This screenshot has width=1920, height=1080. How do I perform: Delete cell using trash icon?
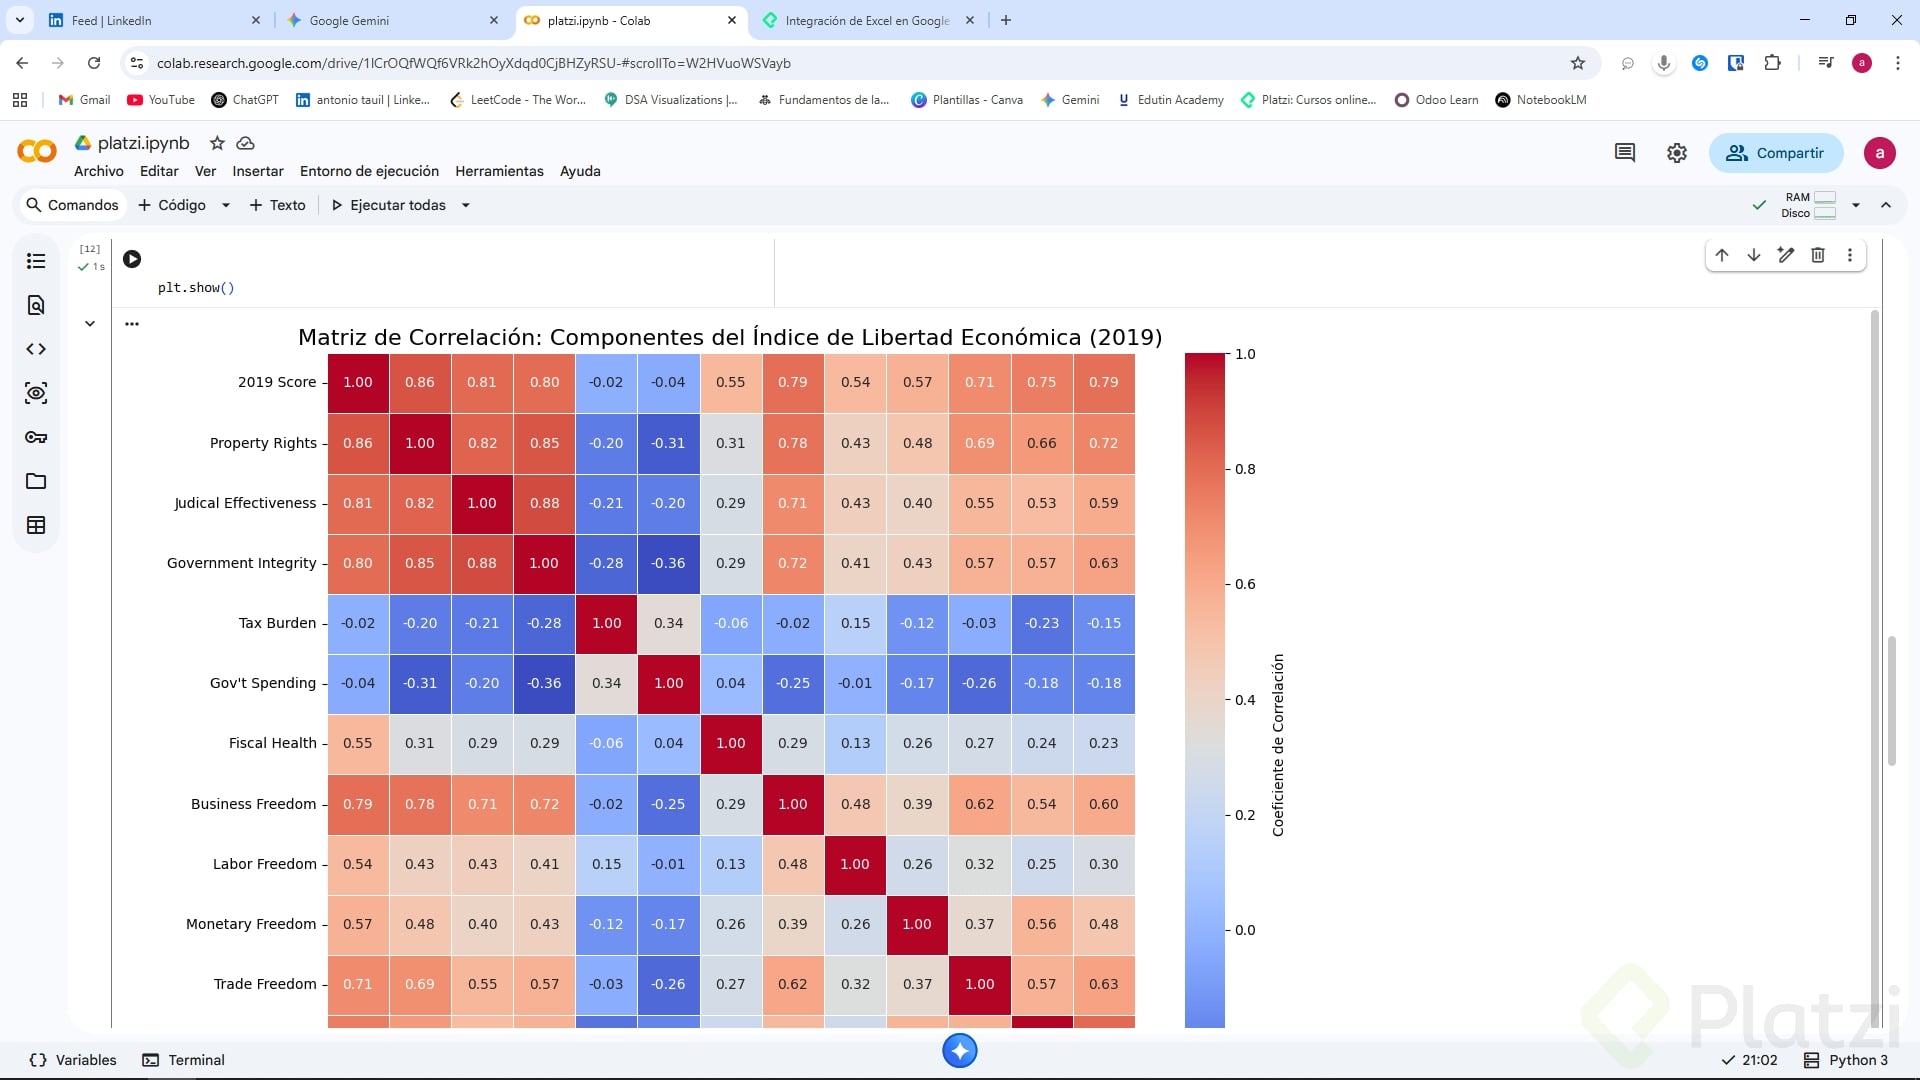point(1818,255)
